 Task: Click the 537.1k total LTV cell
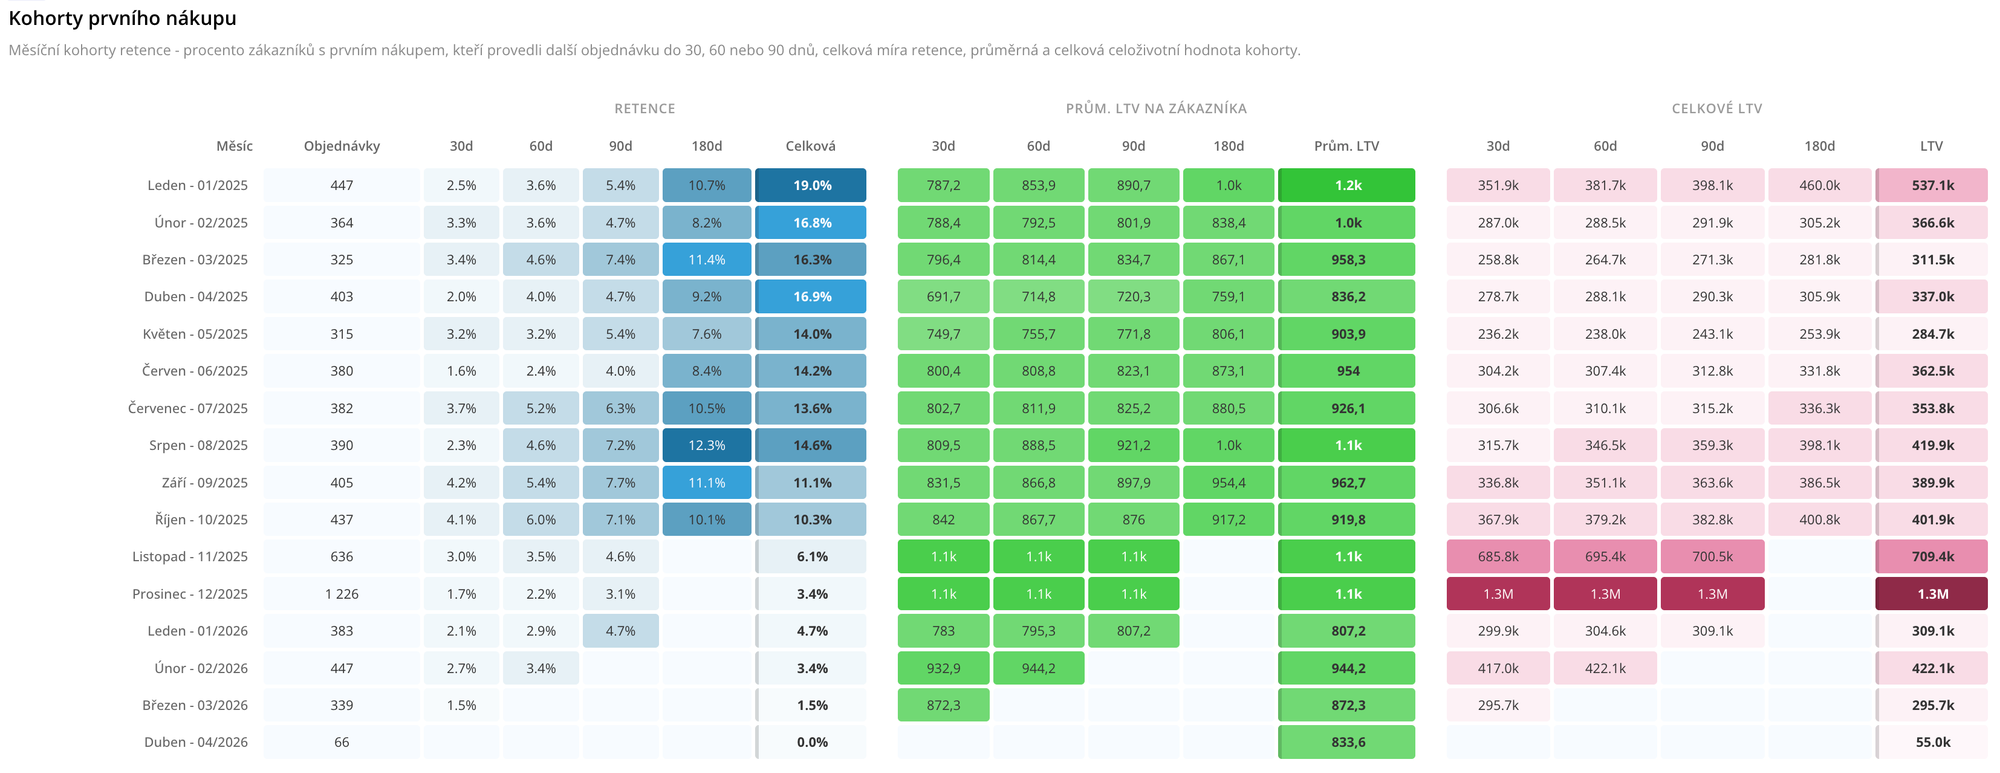point(1931,185)
